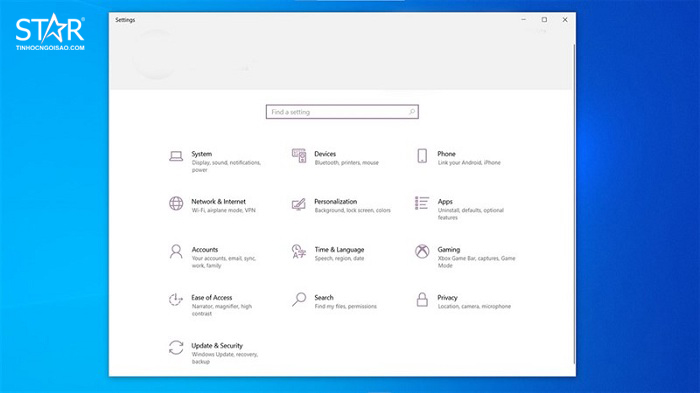Go to the Gaming title

click(449, 250)
